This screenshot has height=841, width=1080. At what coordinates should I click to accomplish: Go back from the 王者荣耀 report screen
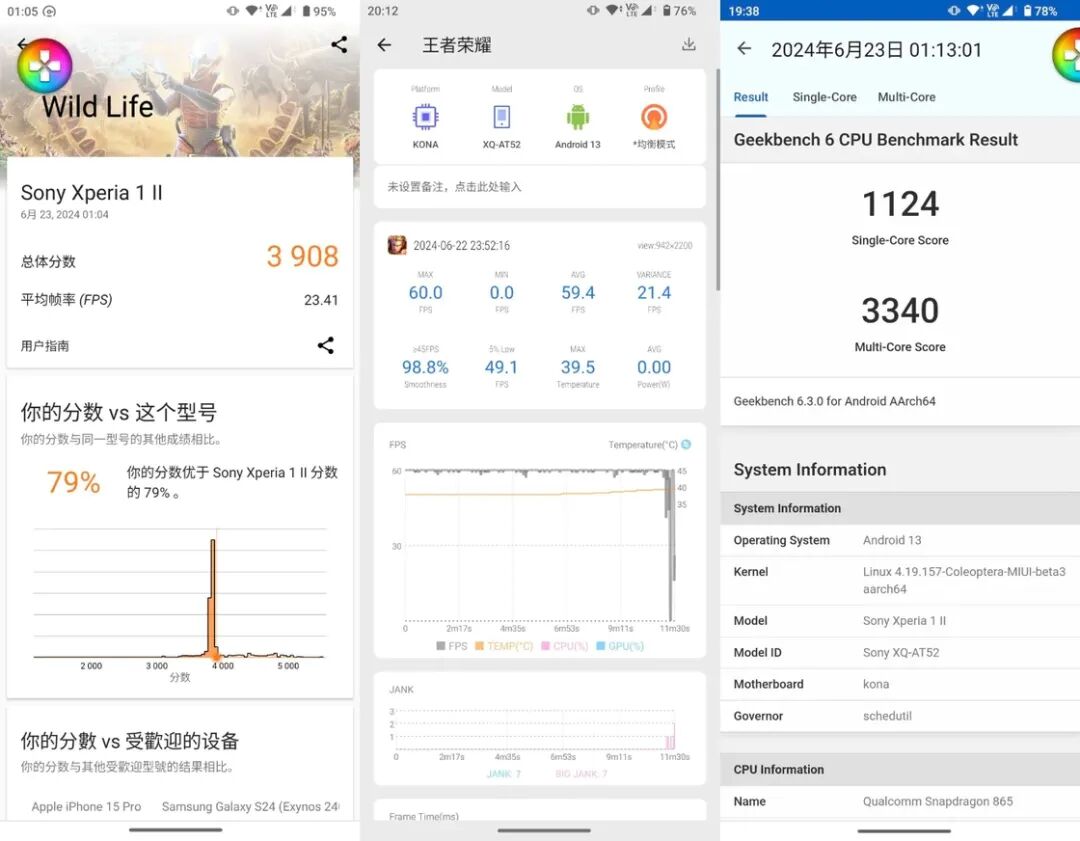[384, 45]
